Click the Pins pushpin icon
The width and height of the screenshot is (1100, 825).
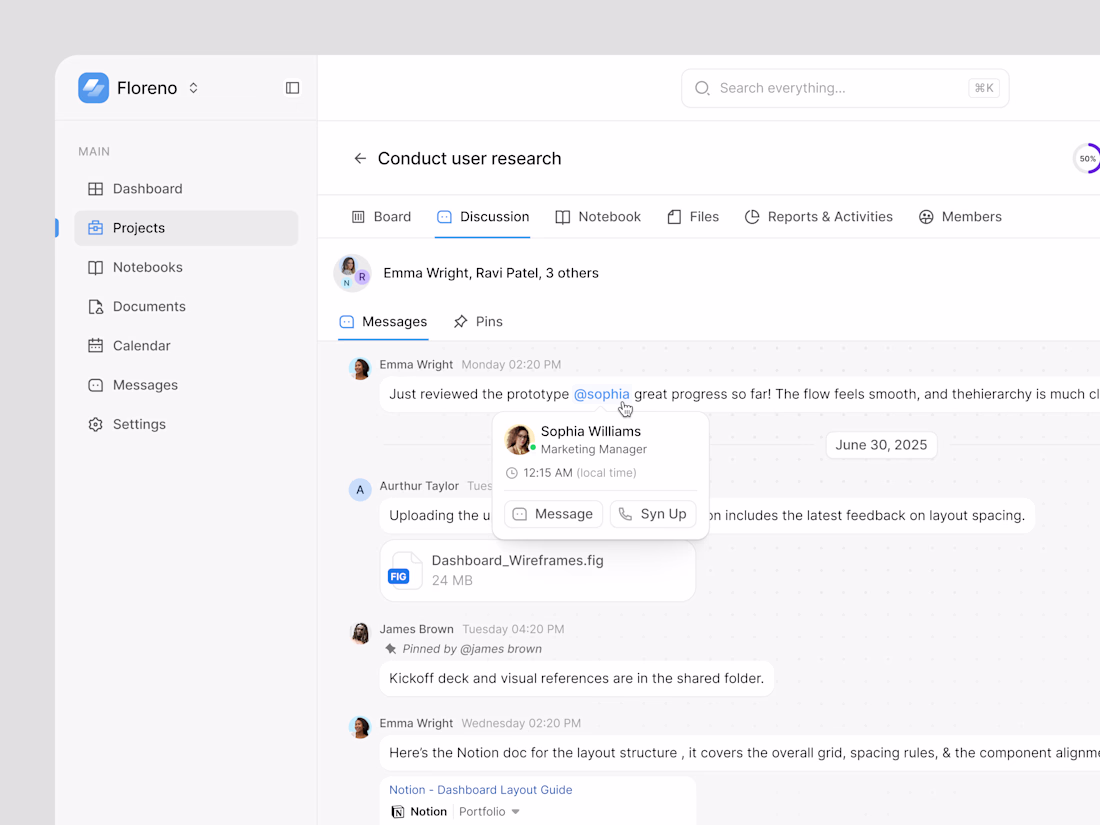(460, 321)
